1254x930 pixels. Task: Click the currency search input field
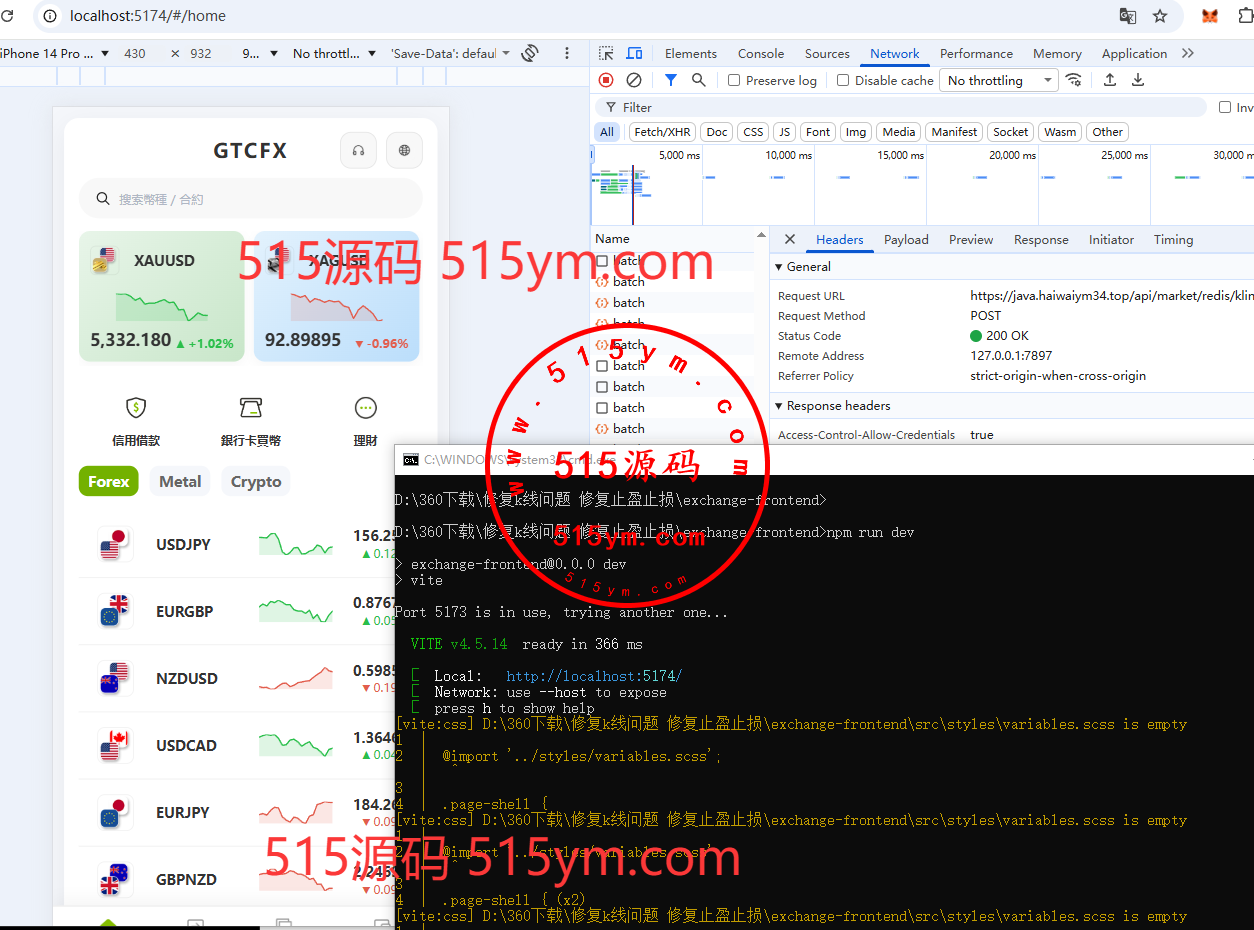point(250,199)
